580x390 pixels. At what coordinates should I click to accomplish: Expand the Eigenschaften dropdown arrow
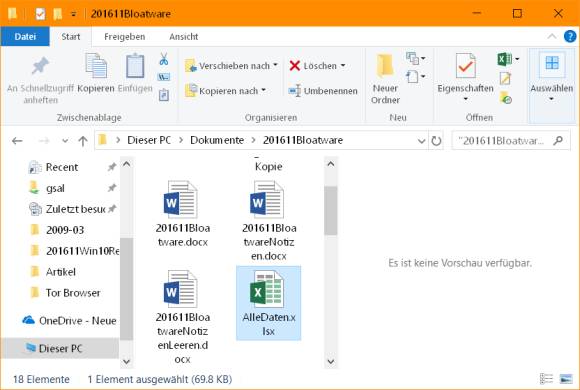point(465,99)
